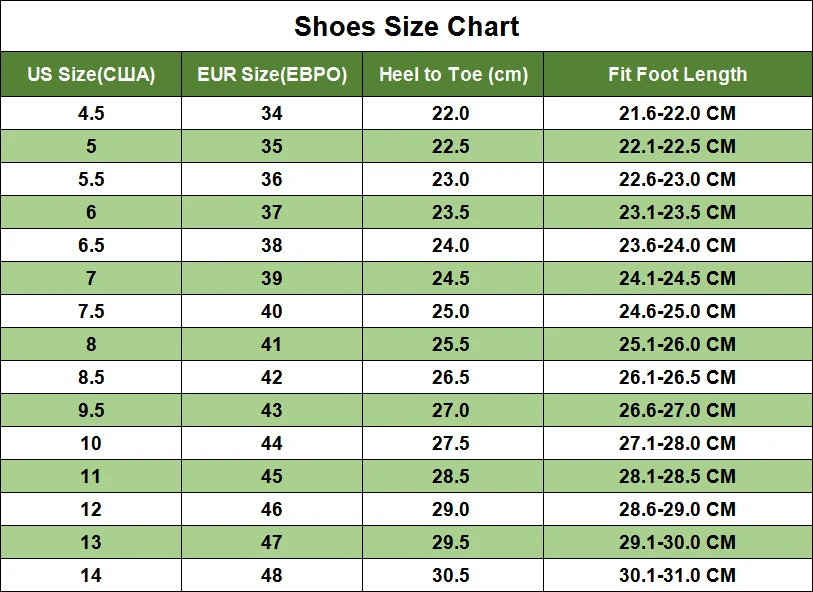Viewport: 813px width, 592px height.
Task: Select US size 6.5 cell
Action: click(x=91, y=245)
